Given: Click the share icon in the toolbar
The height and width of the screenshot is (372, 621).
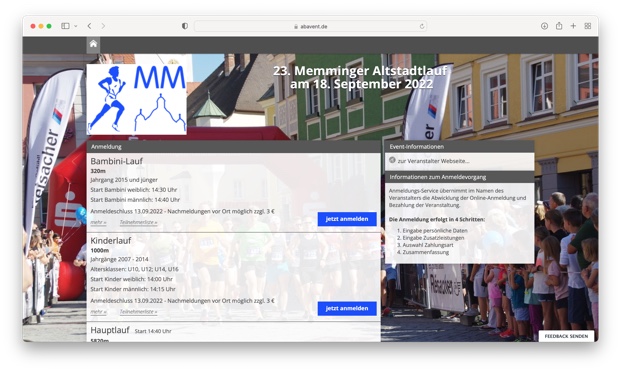Looking at the screenshot, I should pyautogui.click(x=559, y=26).
